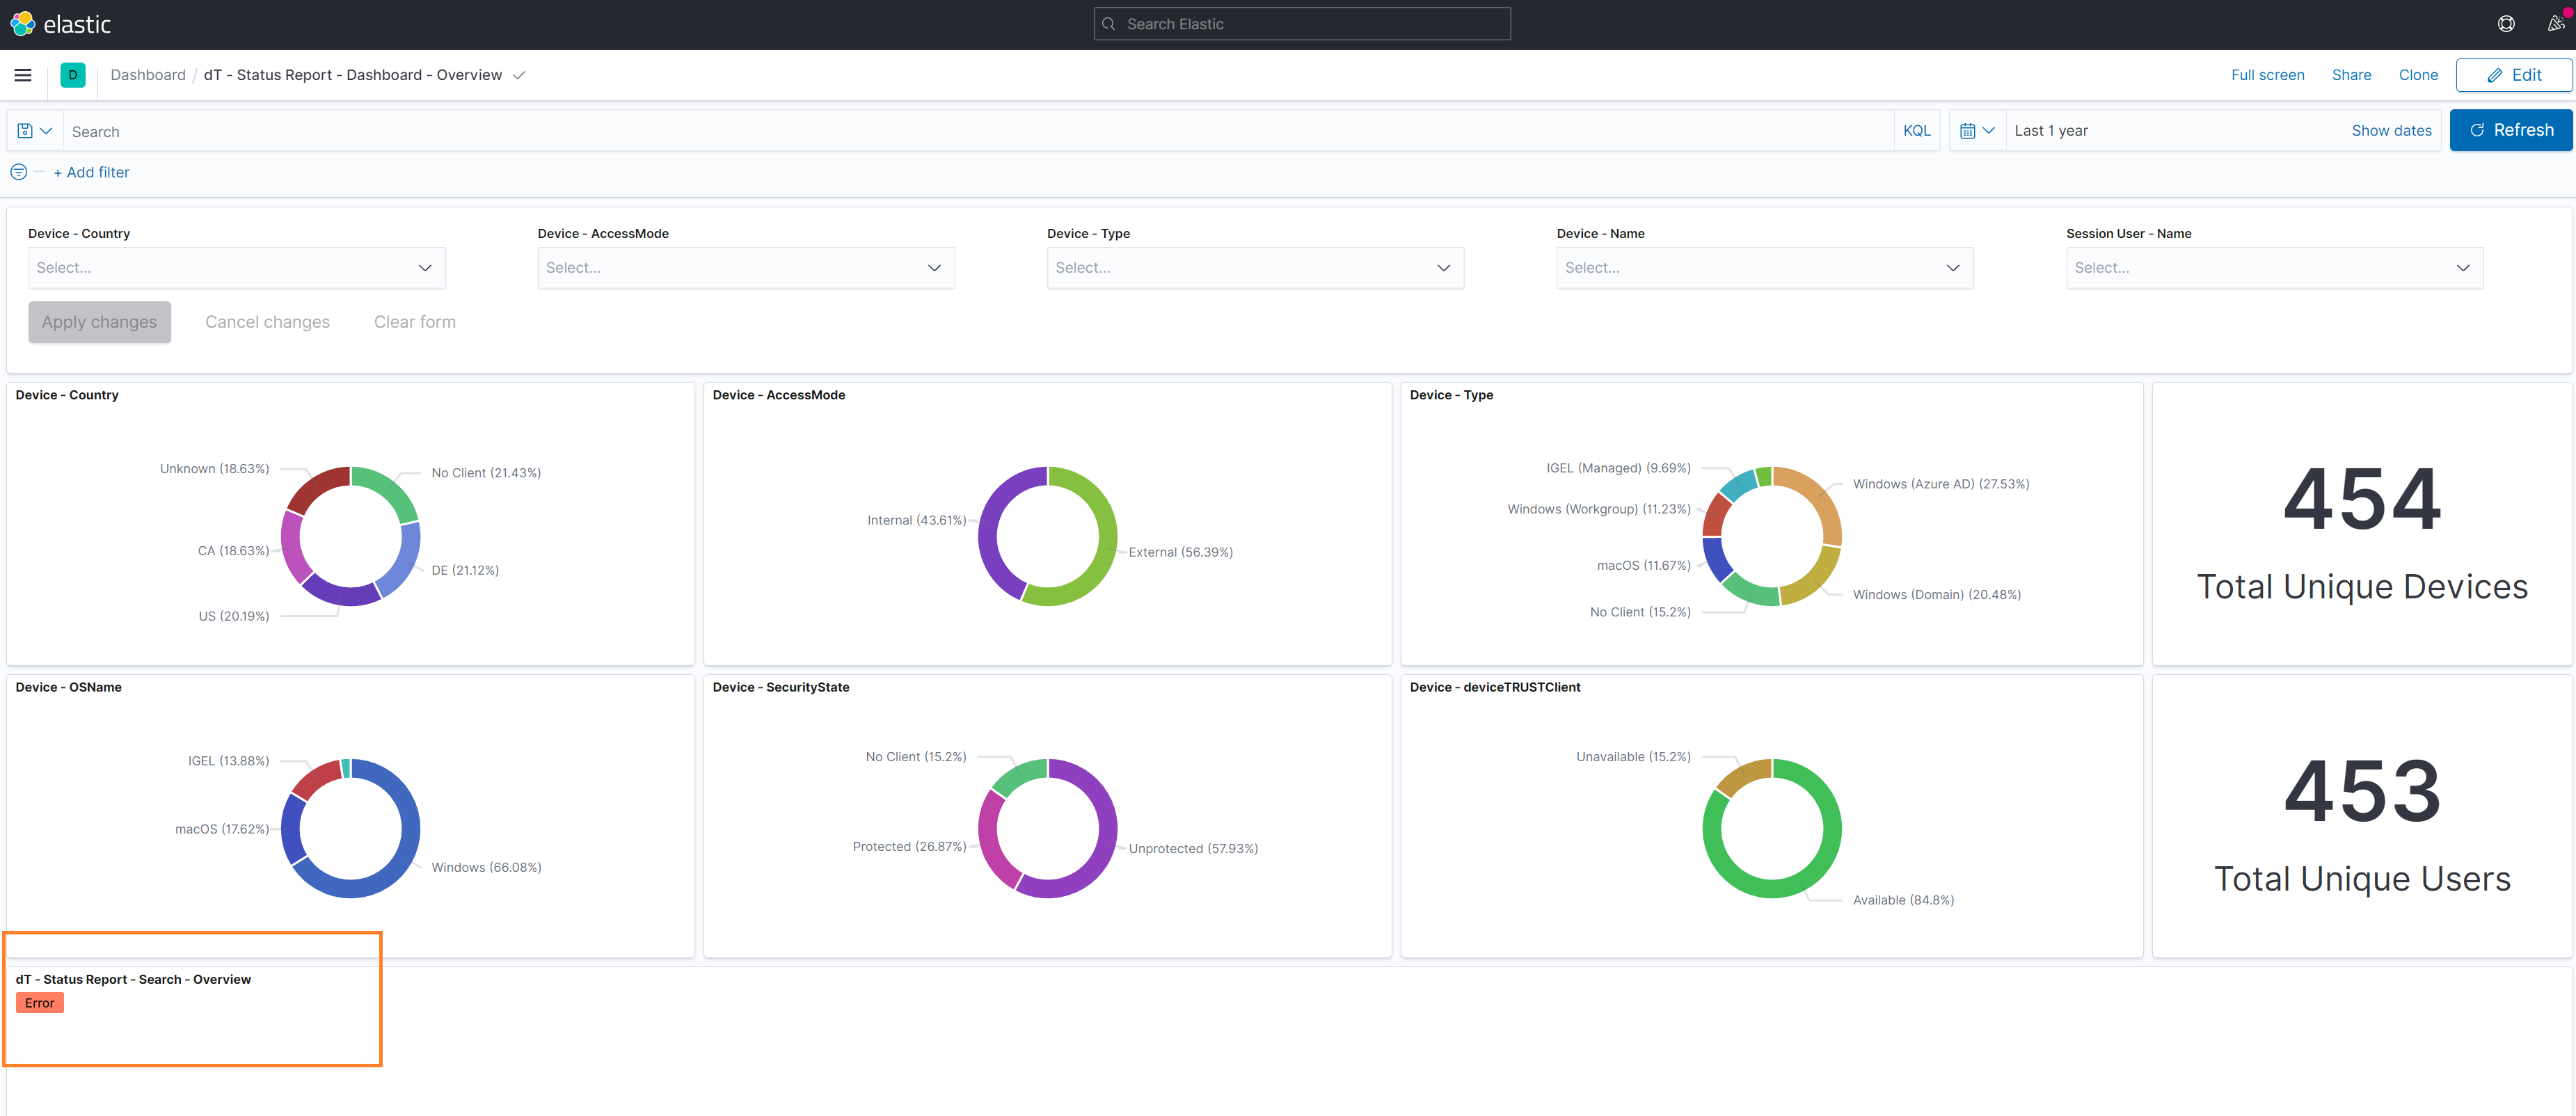Open the hamburger navigation menu
This screenshot has width=2576, height=1116.
pos(23,75)
